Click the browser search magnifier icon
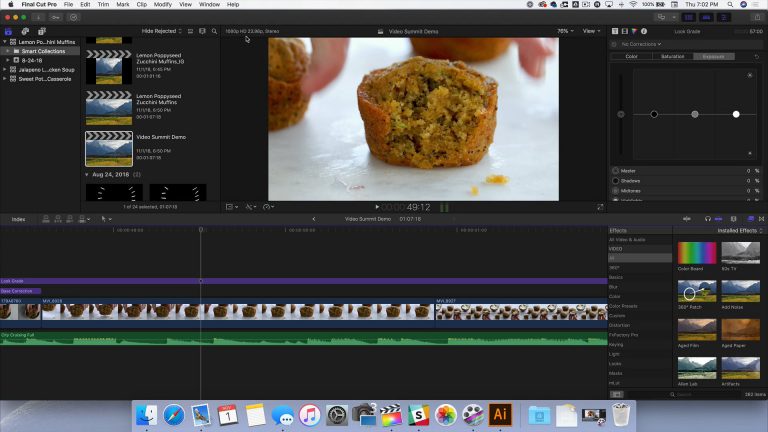768x432 pixels. coord(214,31)
